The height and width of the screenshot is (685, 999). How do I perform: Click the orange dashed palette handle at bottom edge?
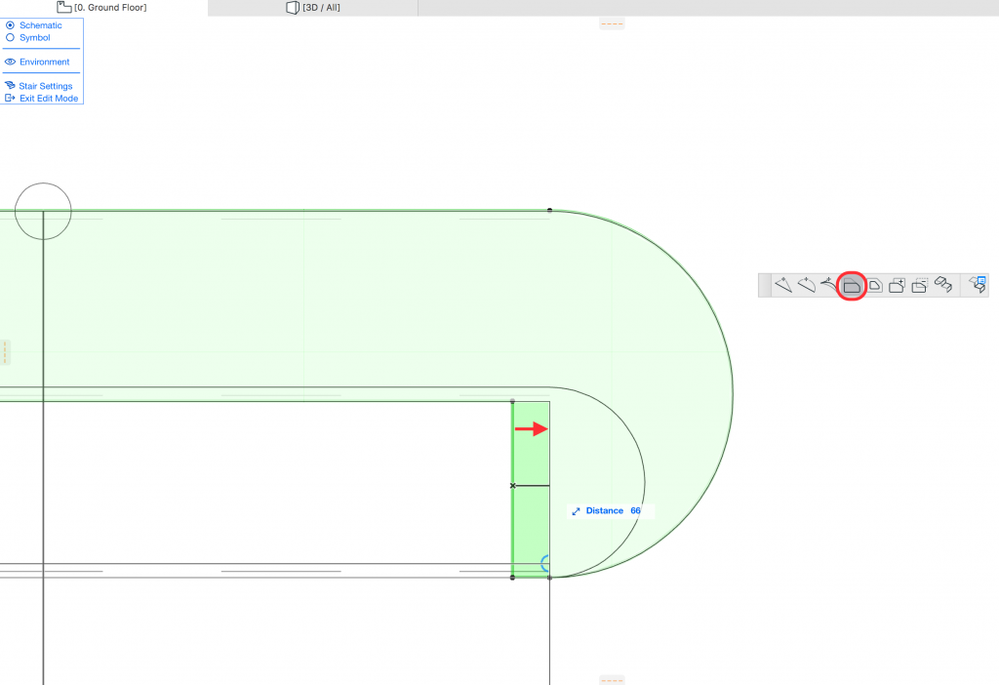612,681
